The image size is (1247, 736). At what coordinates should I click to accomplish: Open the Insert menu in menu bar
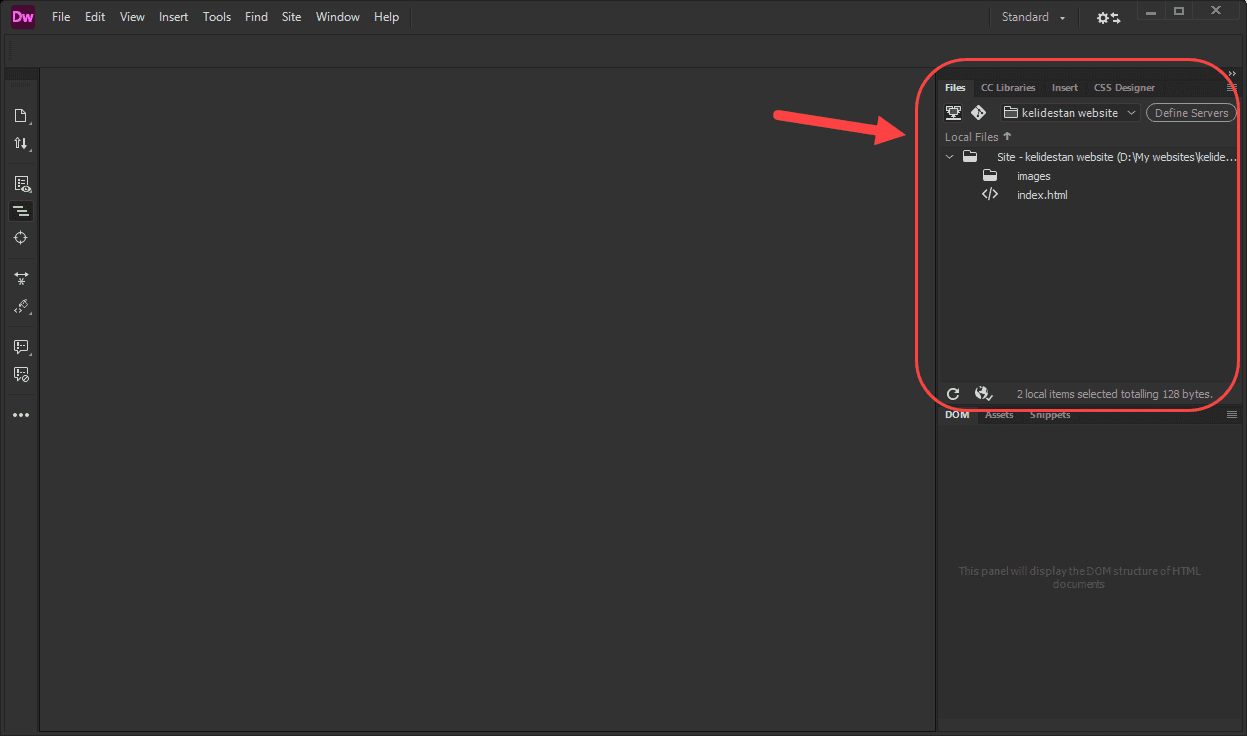(174, 17)
